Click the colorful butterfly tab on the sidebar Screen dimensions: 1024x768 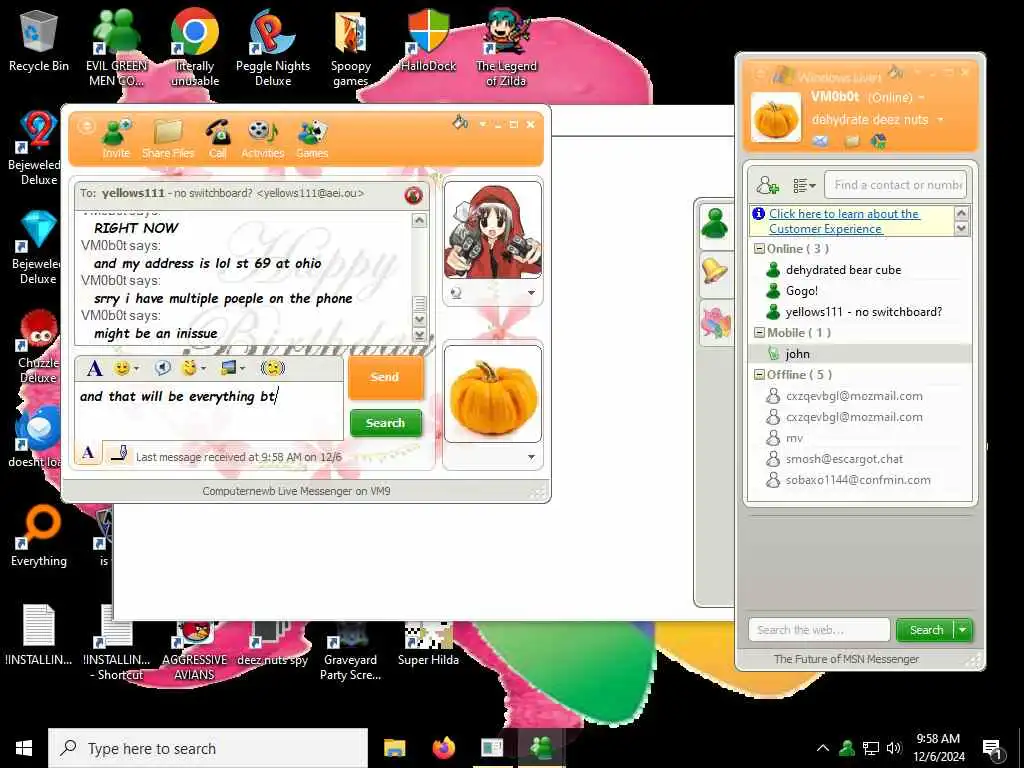pos(715,323)
